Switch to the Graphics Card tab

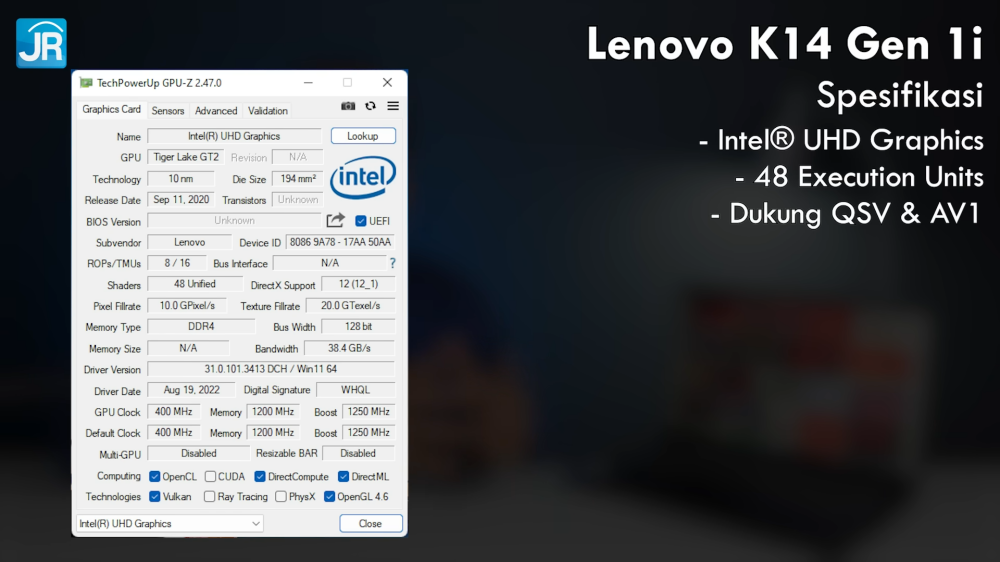112,110
